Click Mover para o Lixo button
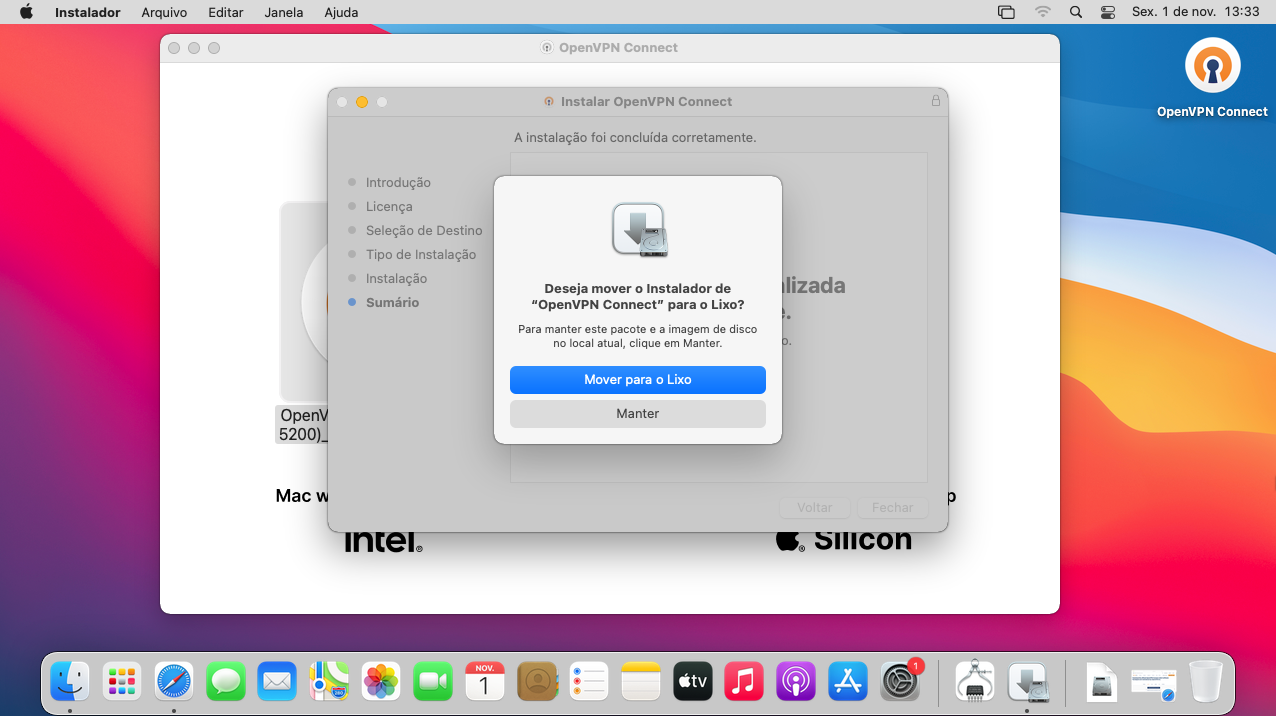The height and width of the screenshot is (716, 1276). [638, 380]
